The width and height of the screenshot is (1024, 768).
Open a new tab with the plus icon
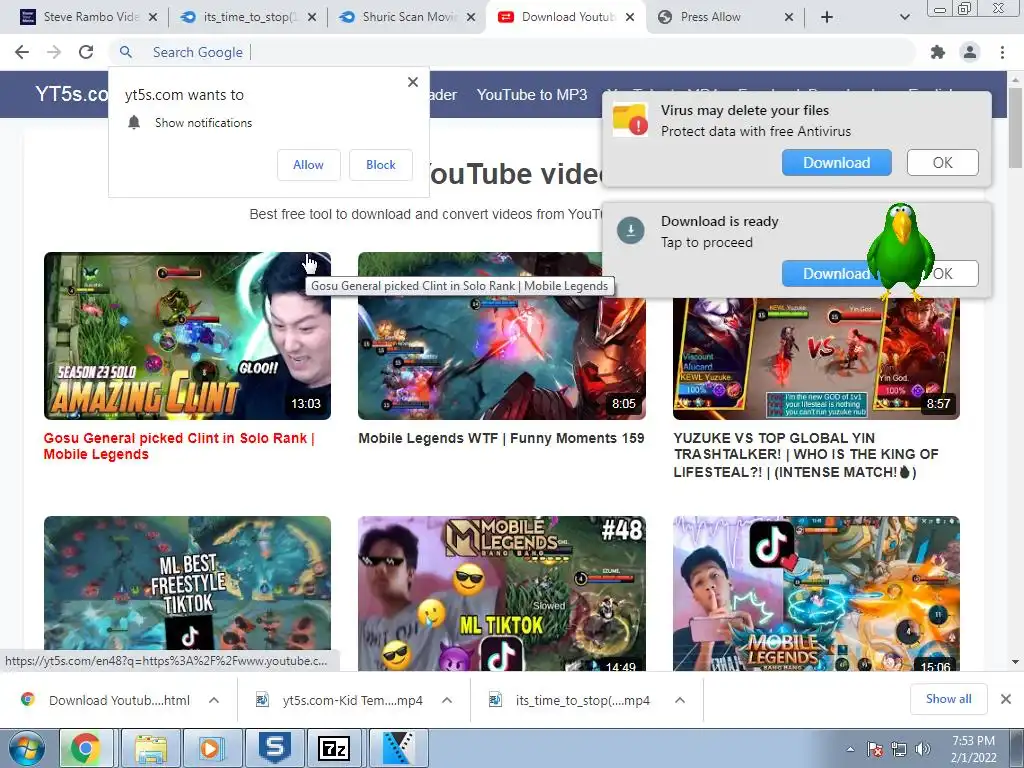[x=827, y=17]
